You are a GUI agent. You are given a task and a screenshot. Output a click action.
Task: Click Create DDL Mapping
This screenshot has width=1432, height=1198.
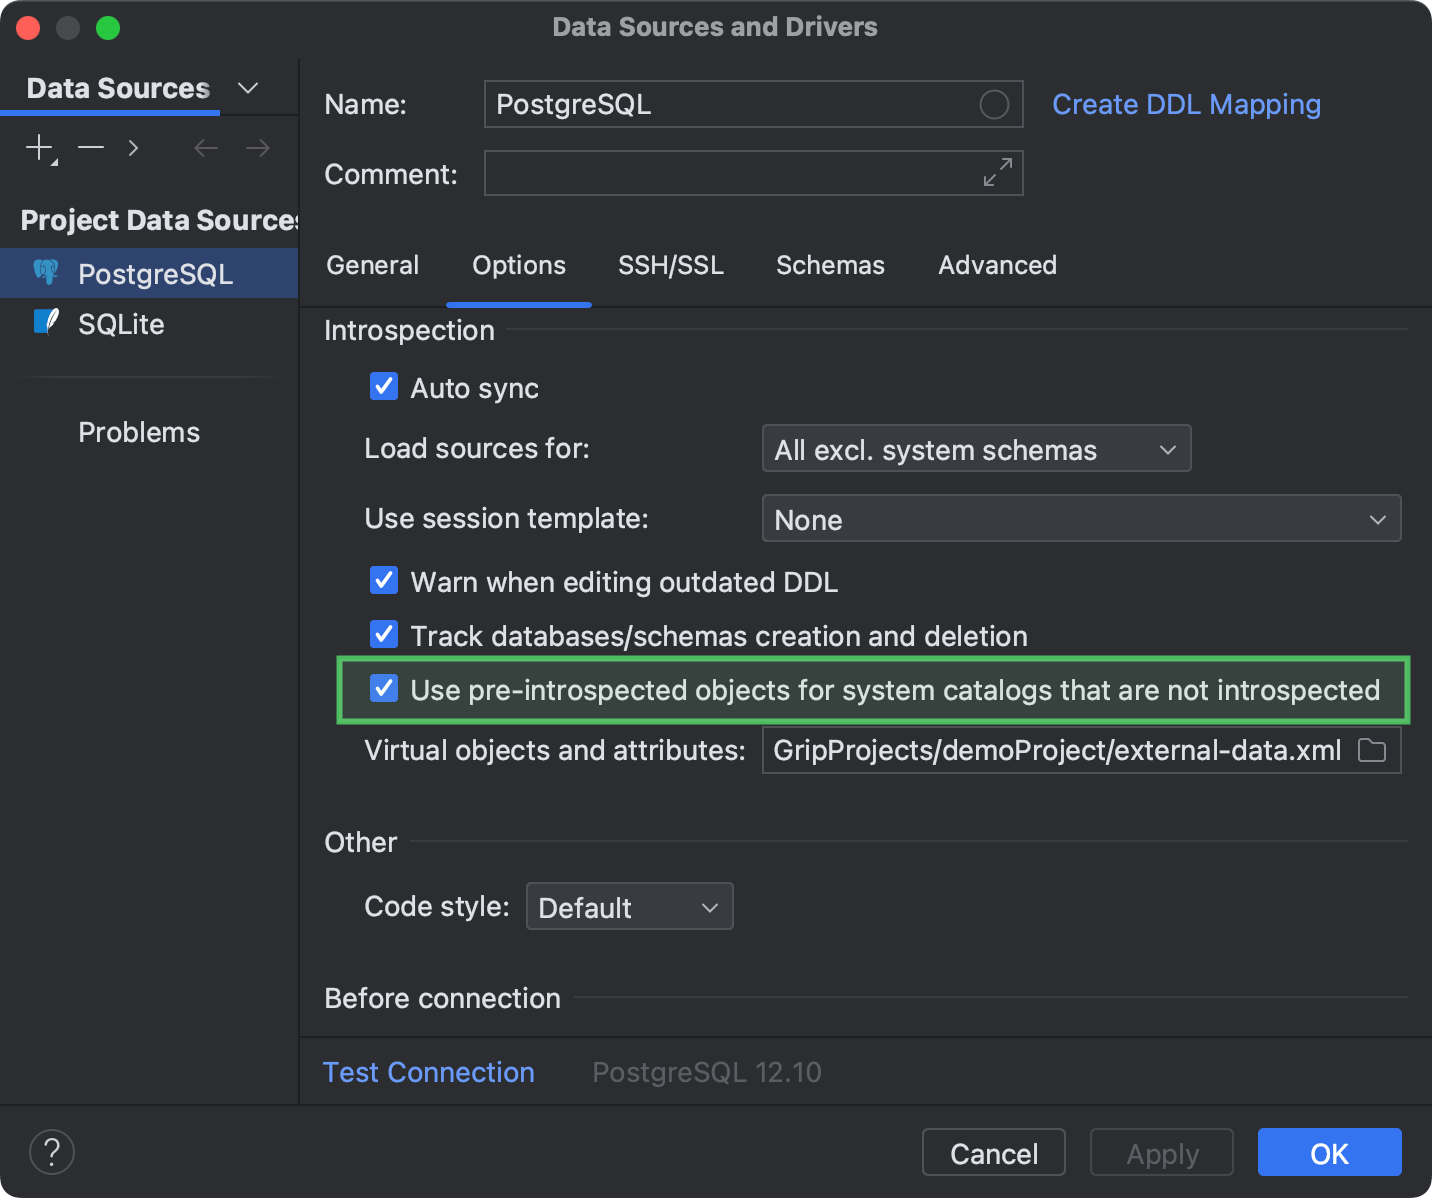(x=1185, y=104)
